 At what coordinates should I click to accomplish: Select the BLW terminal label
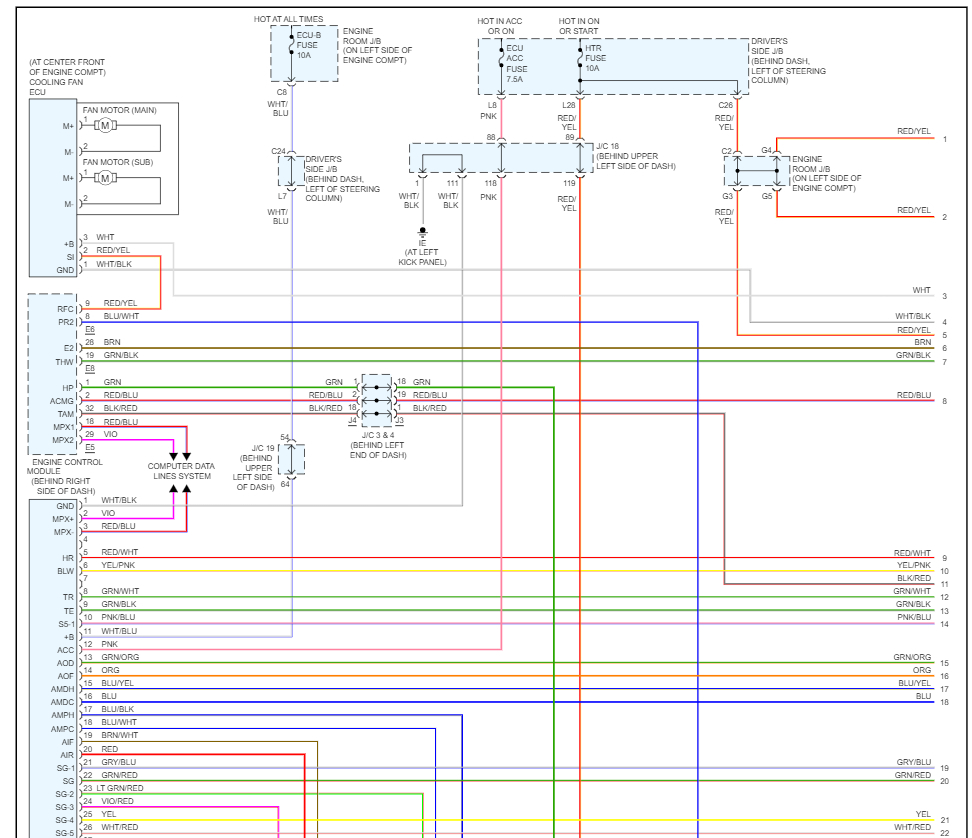[65, 571]
